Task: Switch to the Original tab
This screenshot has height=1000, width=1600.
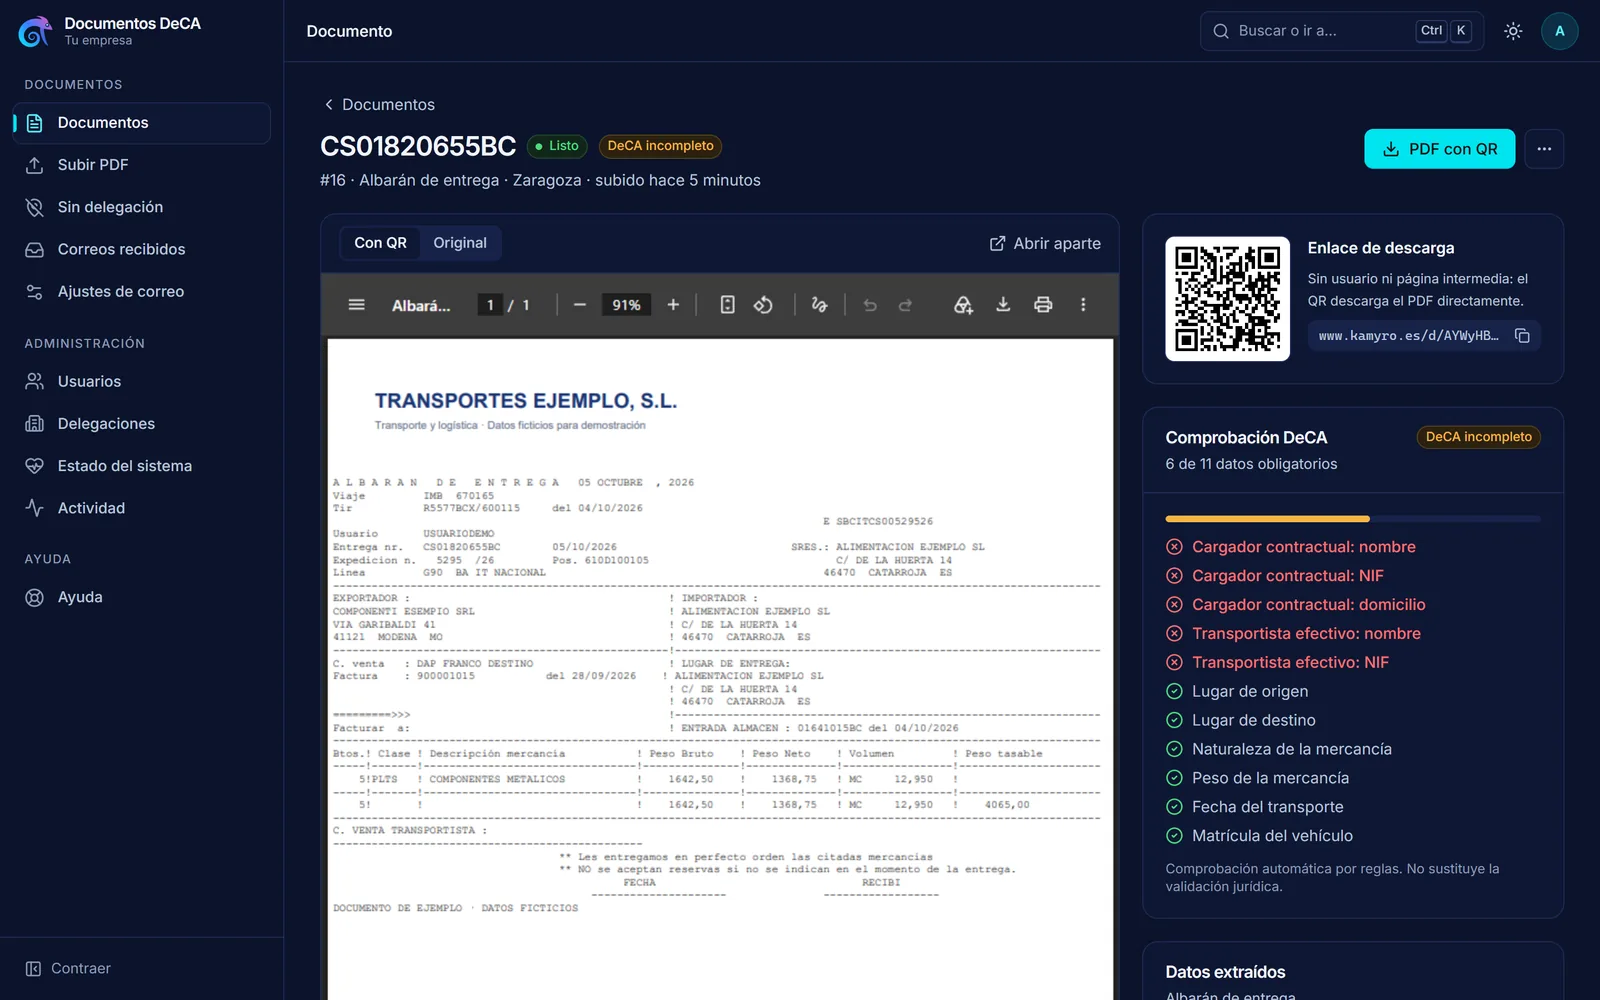Action: [460, 243]
